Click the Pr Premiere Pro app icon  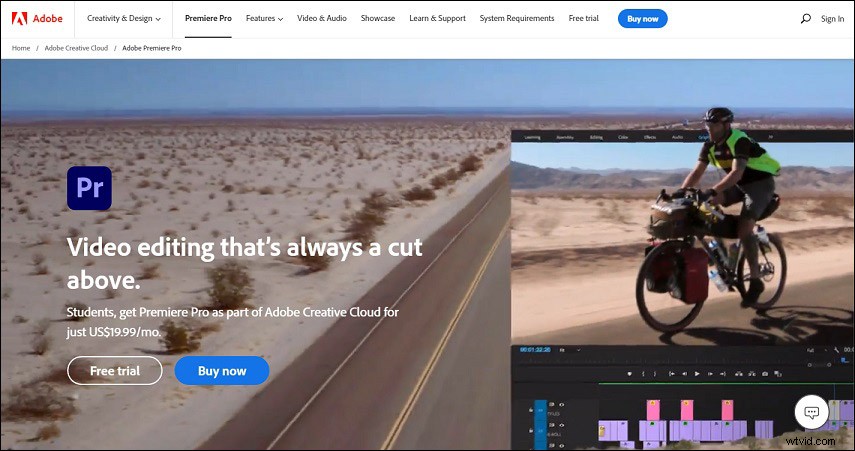(89, 188)
